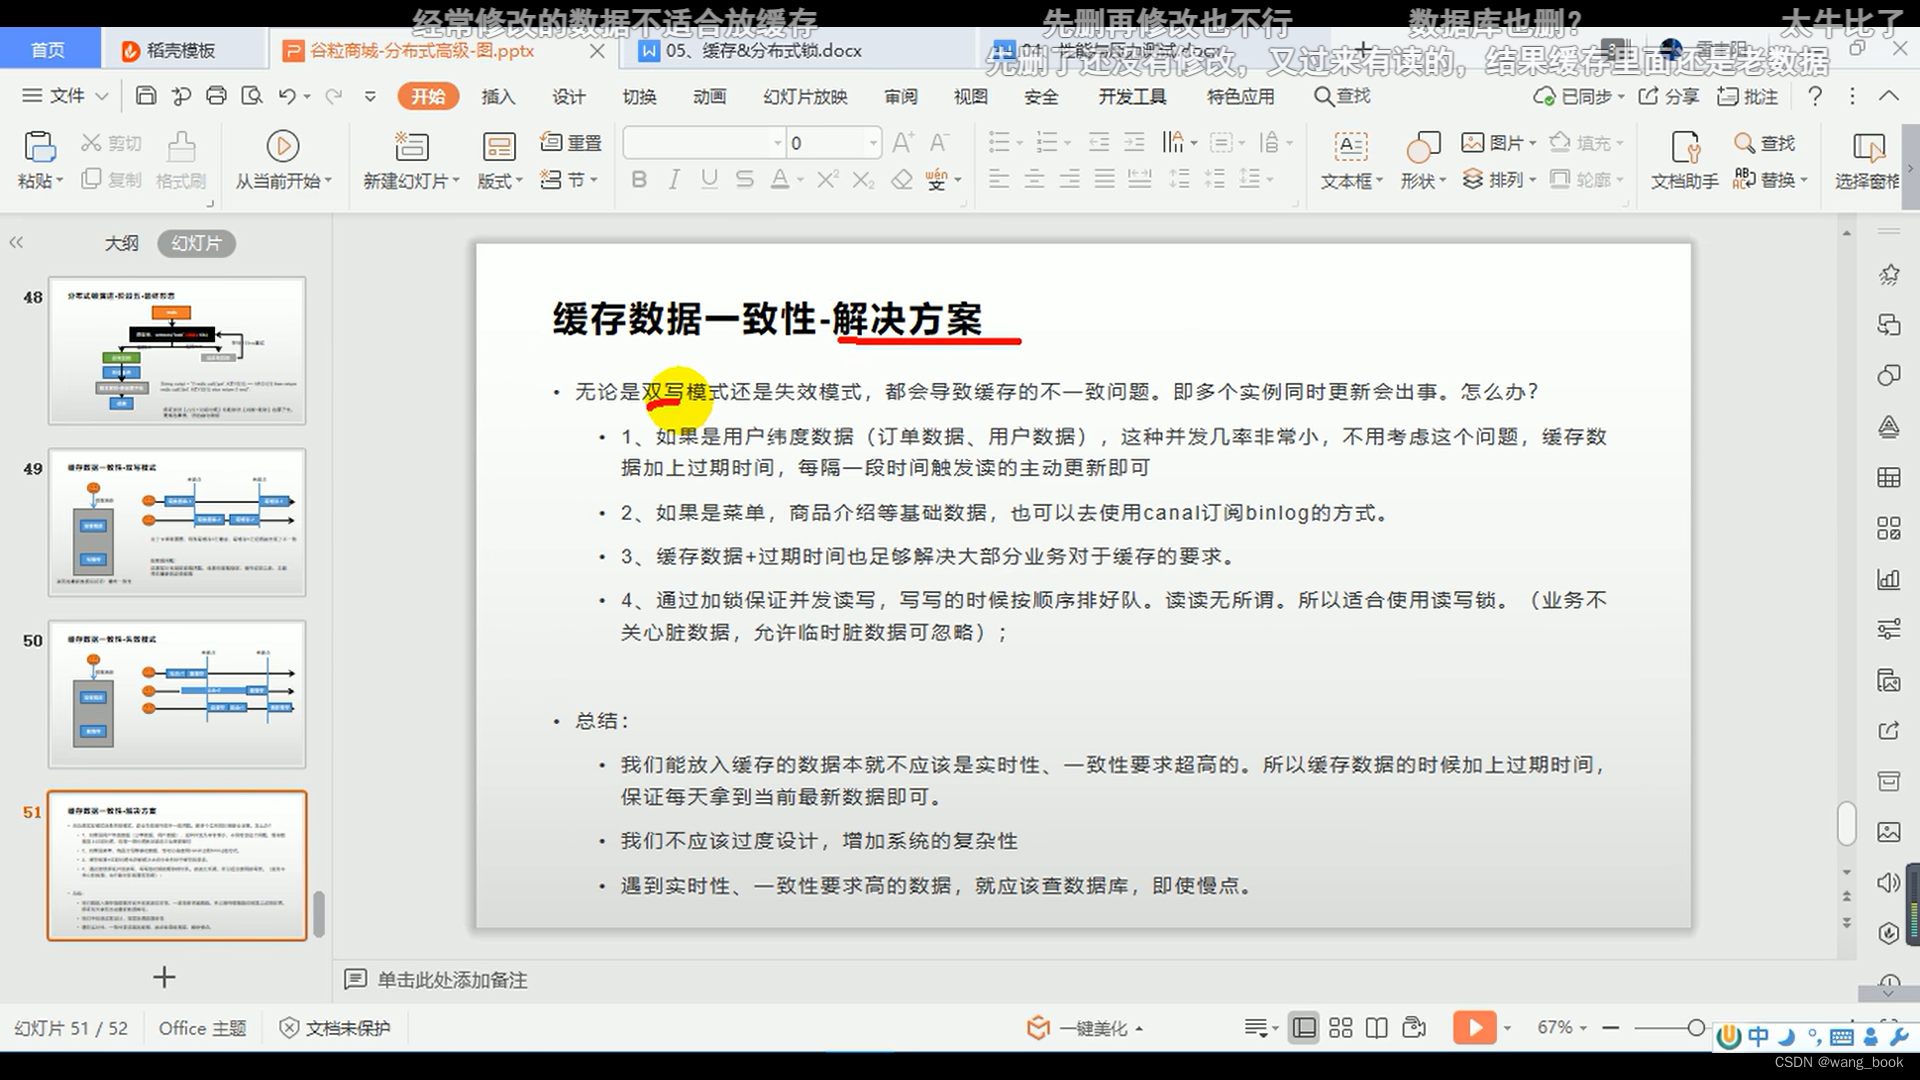The height and width of the screenshot is (1080, 1920).
Task: Open the Help question mark icon
Action: pyautogui.click(x=1815, y=96)
